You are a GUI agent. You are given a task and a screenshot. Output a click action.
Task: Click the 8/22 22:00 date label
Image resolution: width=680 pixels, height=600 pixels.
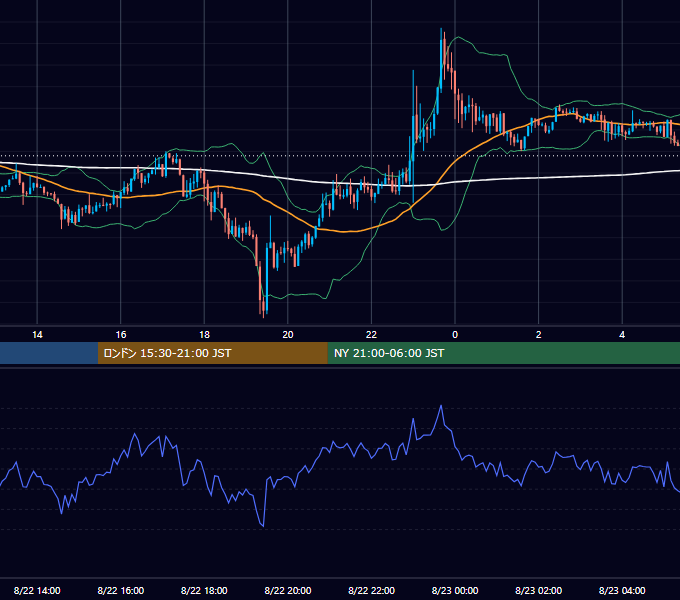pos(371,590)
